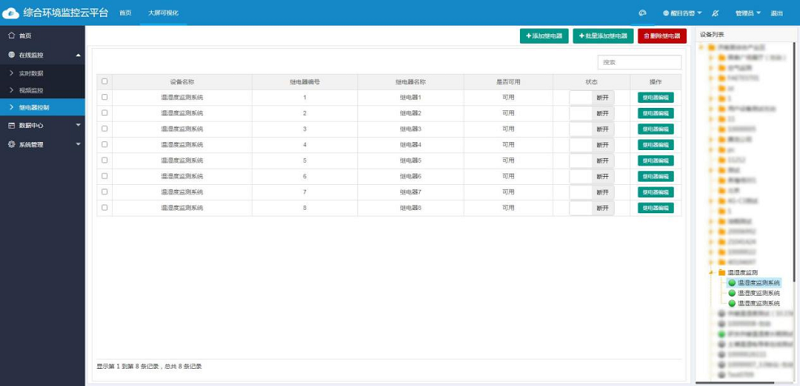Click the cloud platform logo icon

[x=11, y=13]
